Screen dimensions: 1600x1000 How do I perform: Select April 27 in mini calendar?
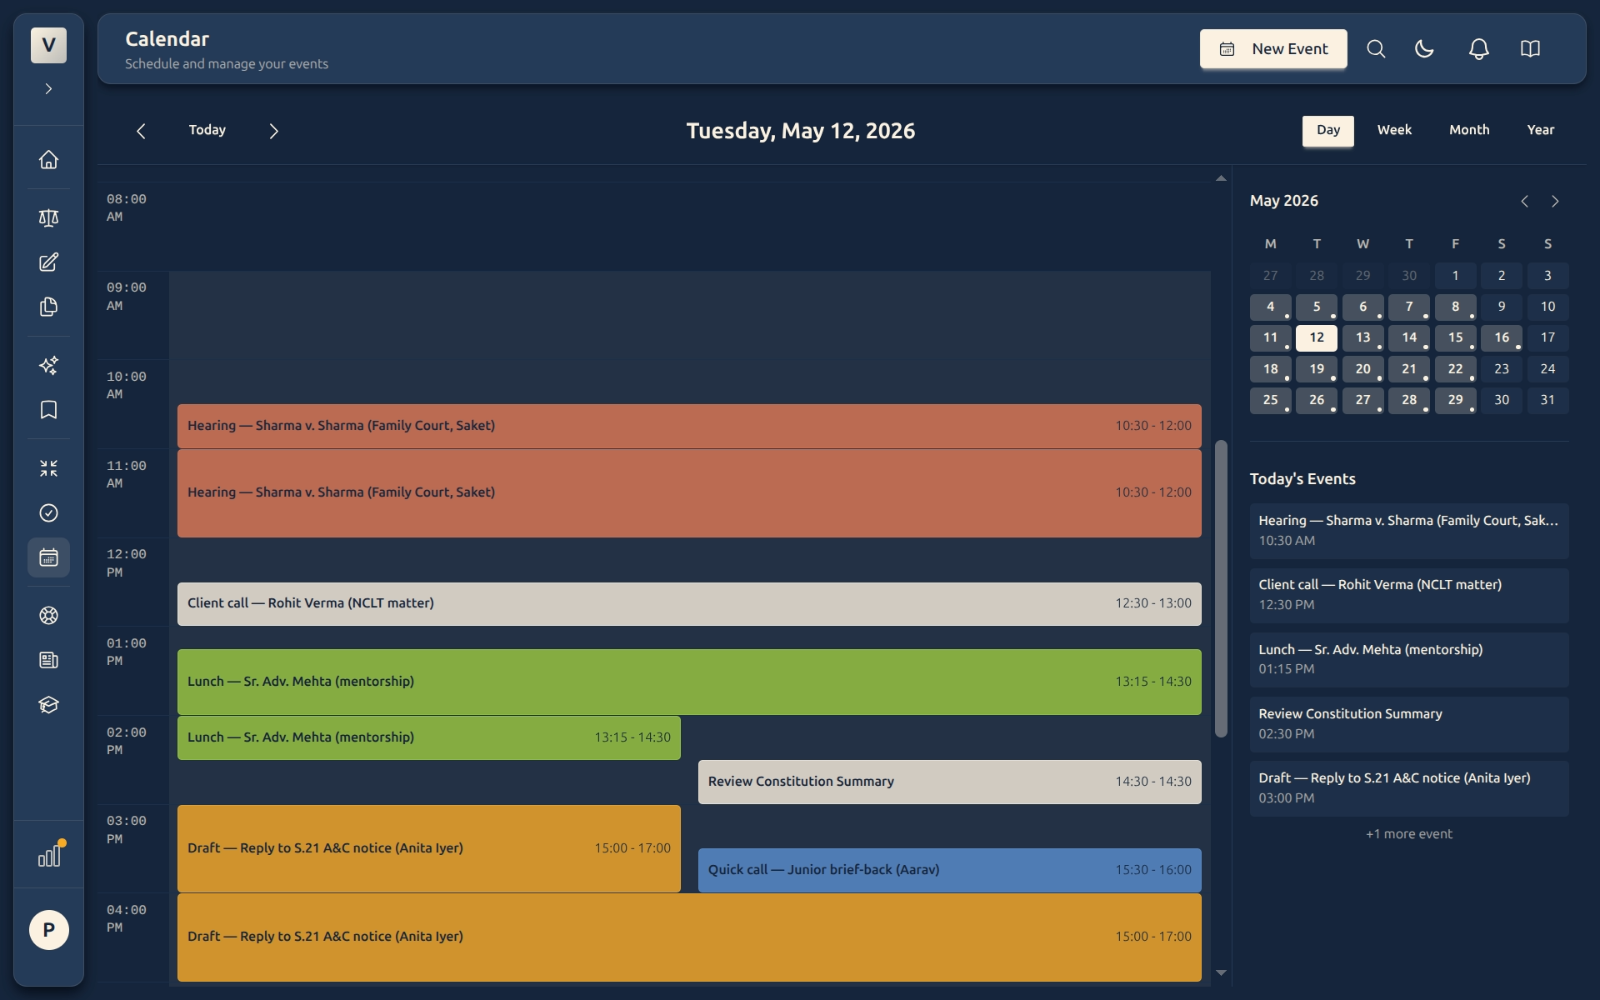[x=1270, y=276]
